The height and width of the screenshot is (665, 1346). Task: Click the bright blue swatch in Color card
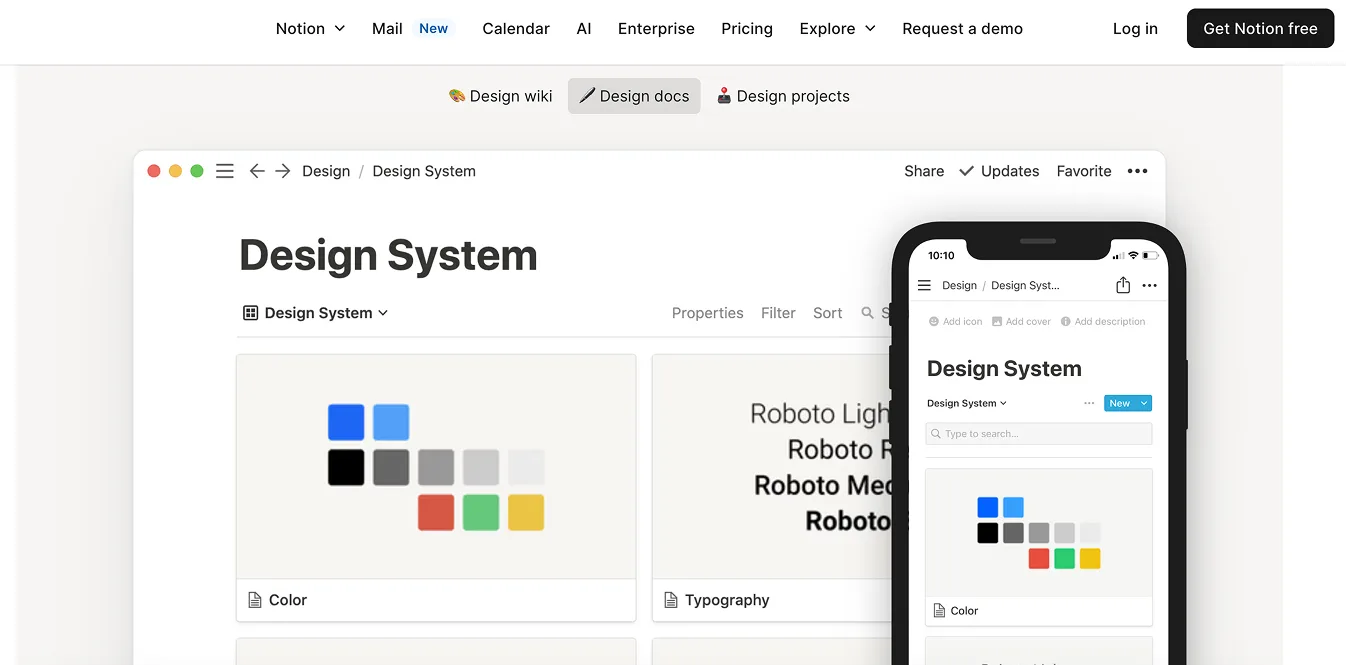pos(346,422)
